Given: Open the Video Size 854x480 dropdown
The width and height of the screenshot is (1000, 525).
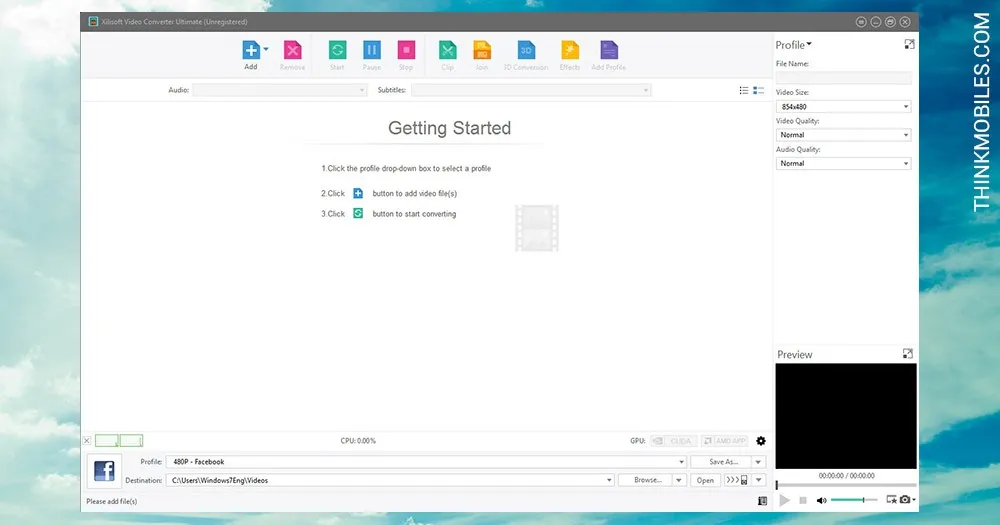Looking at the screenshot, I should pyautogui.click(x=843, y=107).
